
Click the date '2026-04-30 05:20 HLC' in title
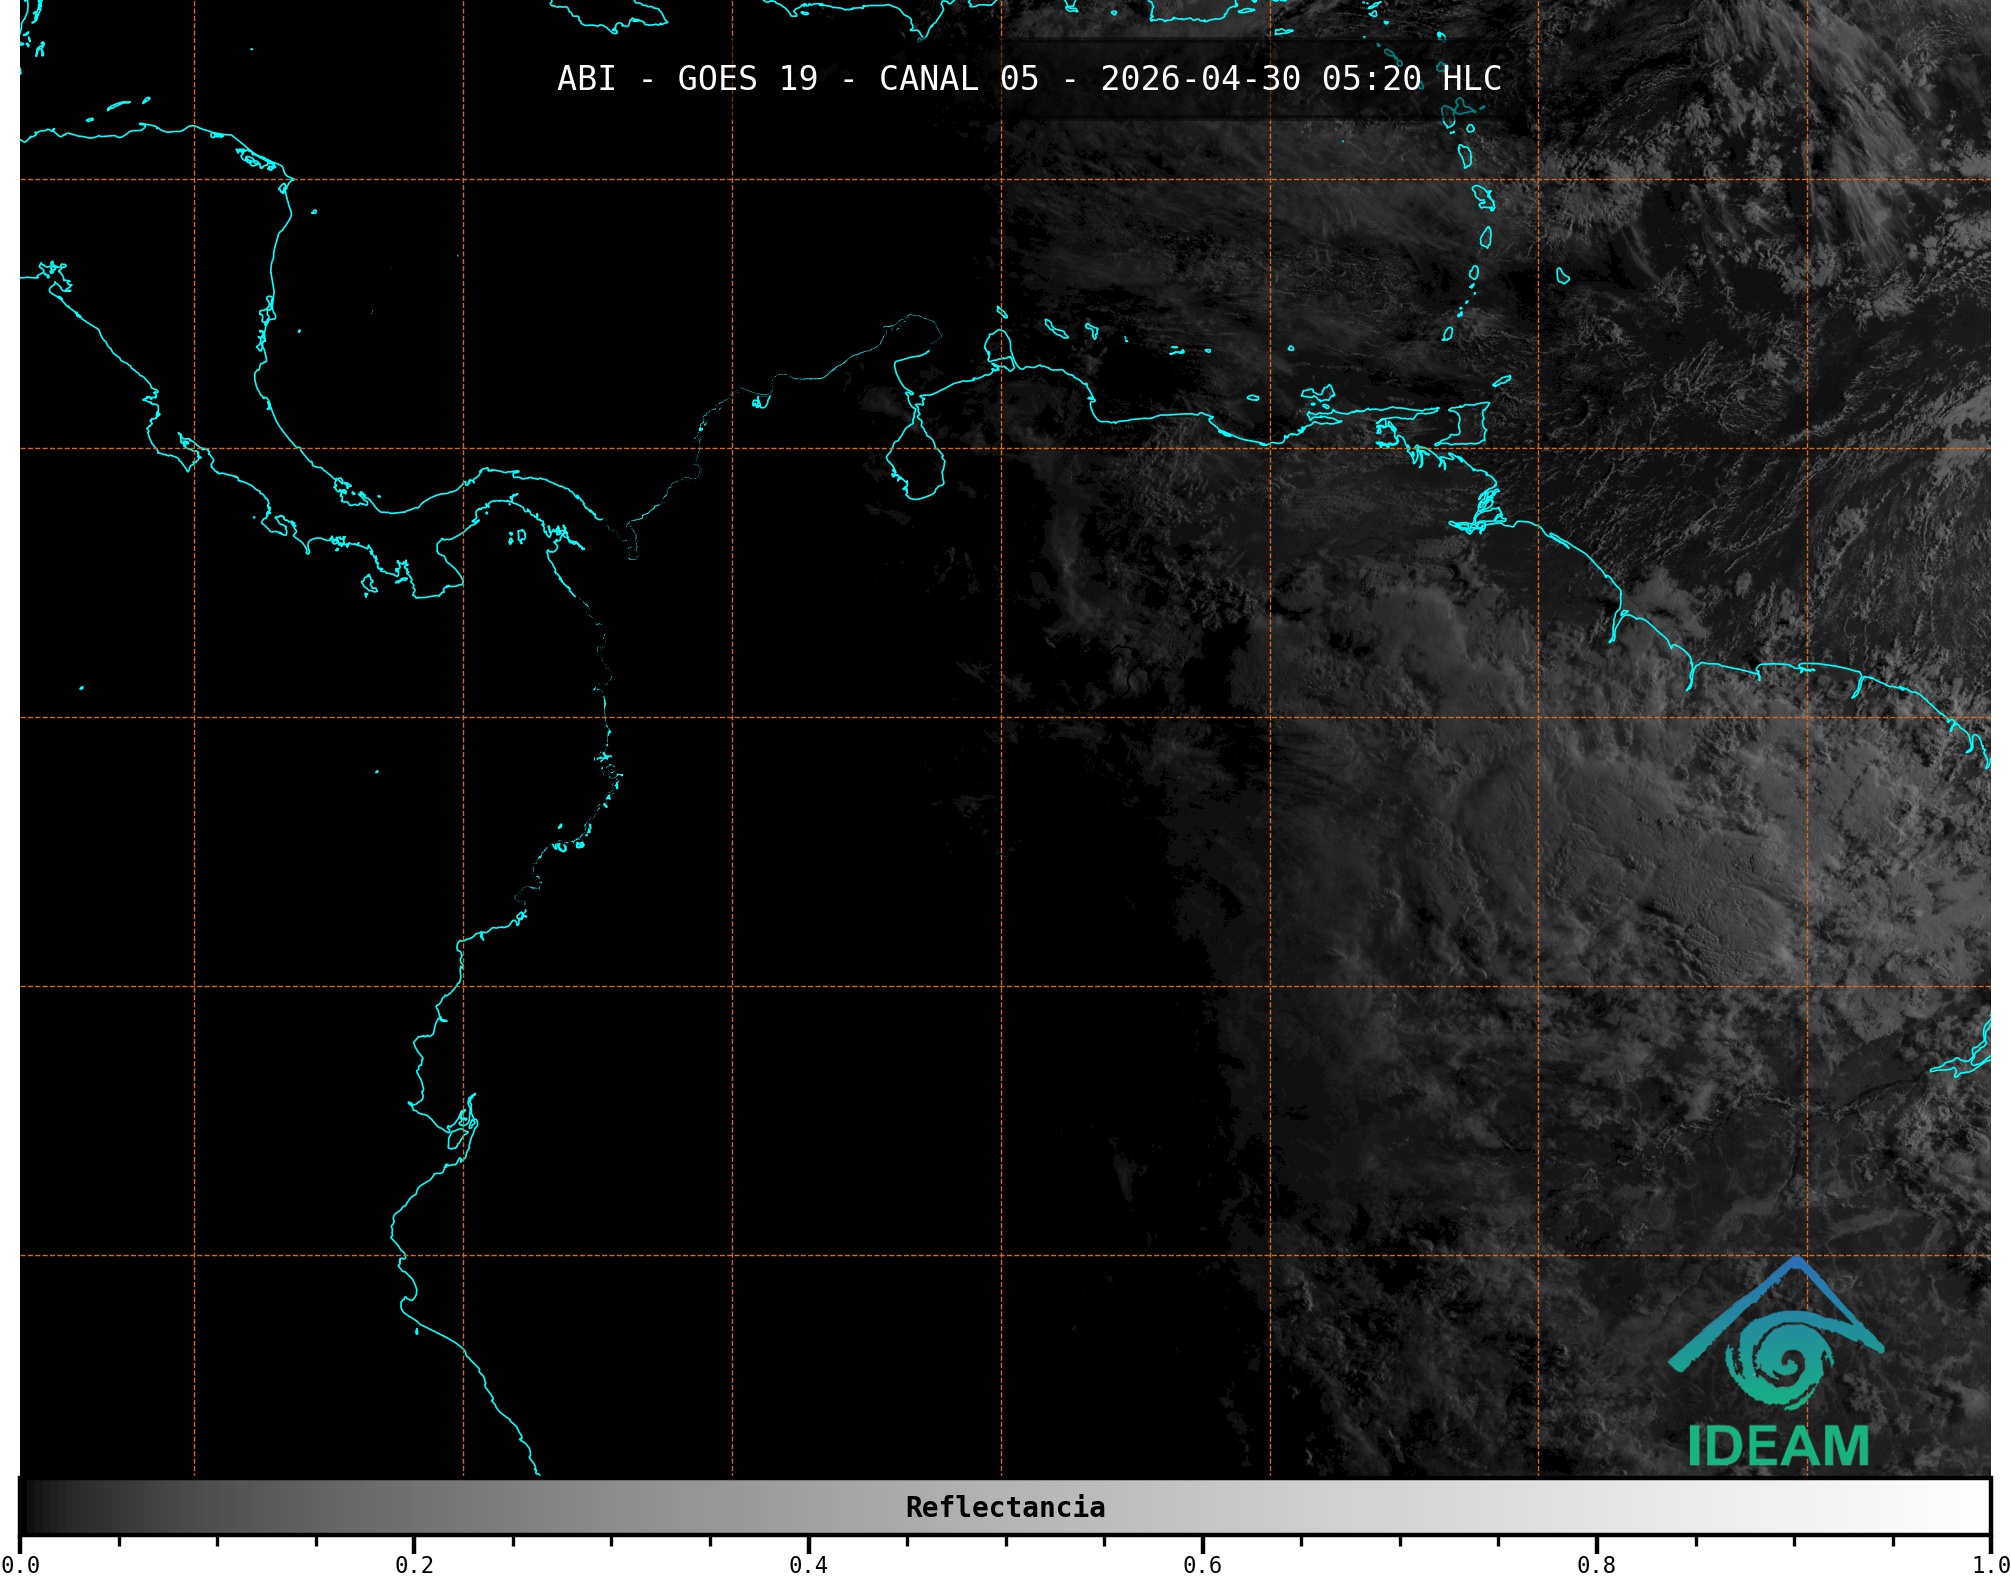pyautogui.click(x=1301, y=78)
